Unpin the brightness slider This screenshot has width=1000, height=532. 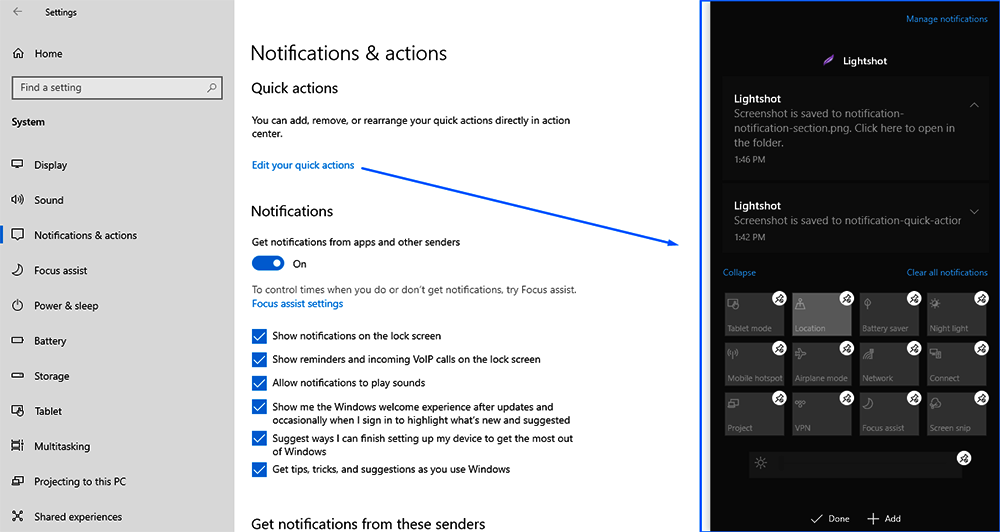(964, 458)
